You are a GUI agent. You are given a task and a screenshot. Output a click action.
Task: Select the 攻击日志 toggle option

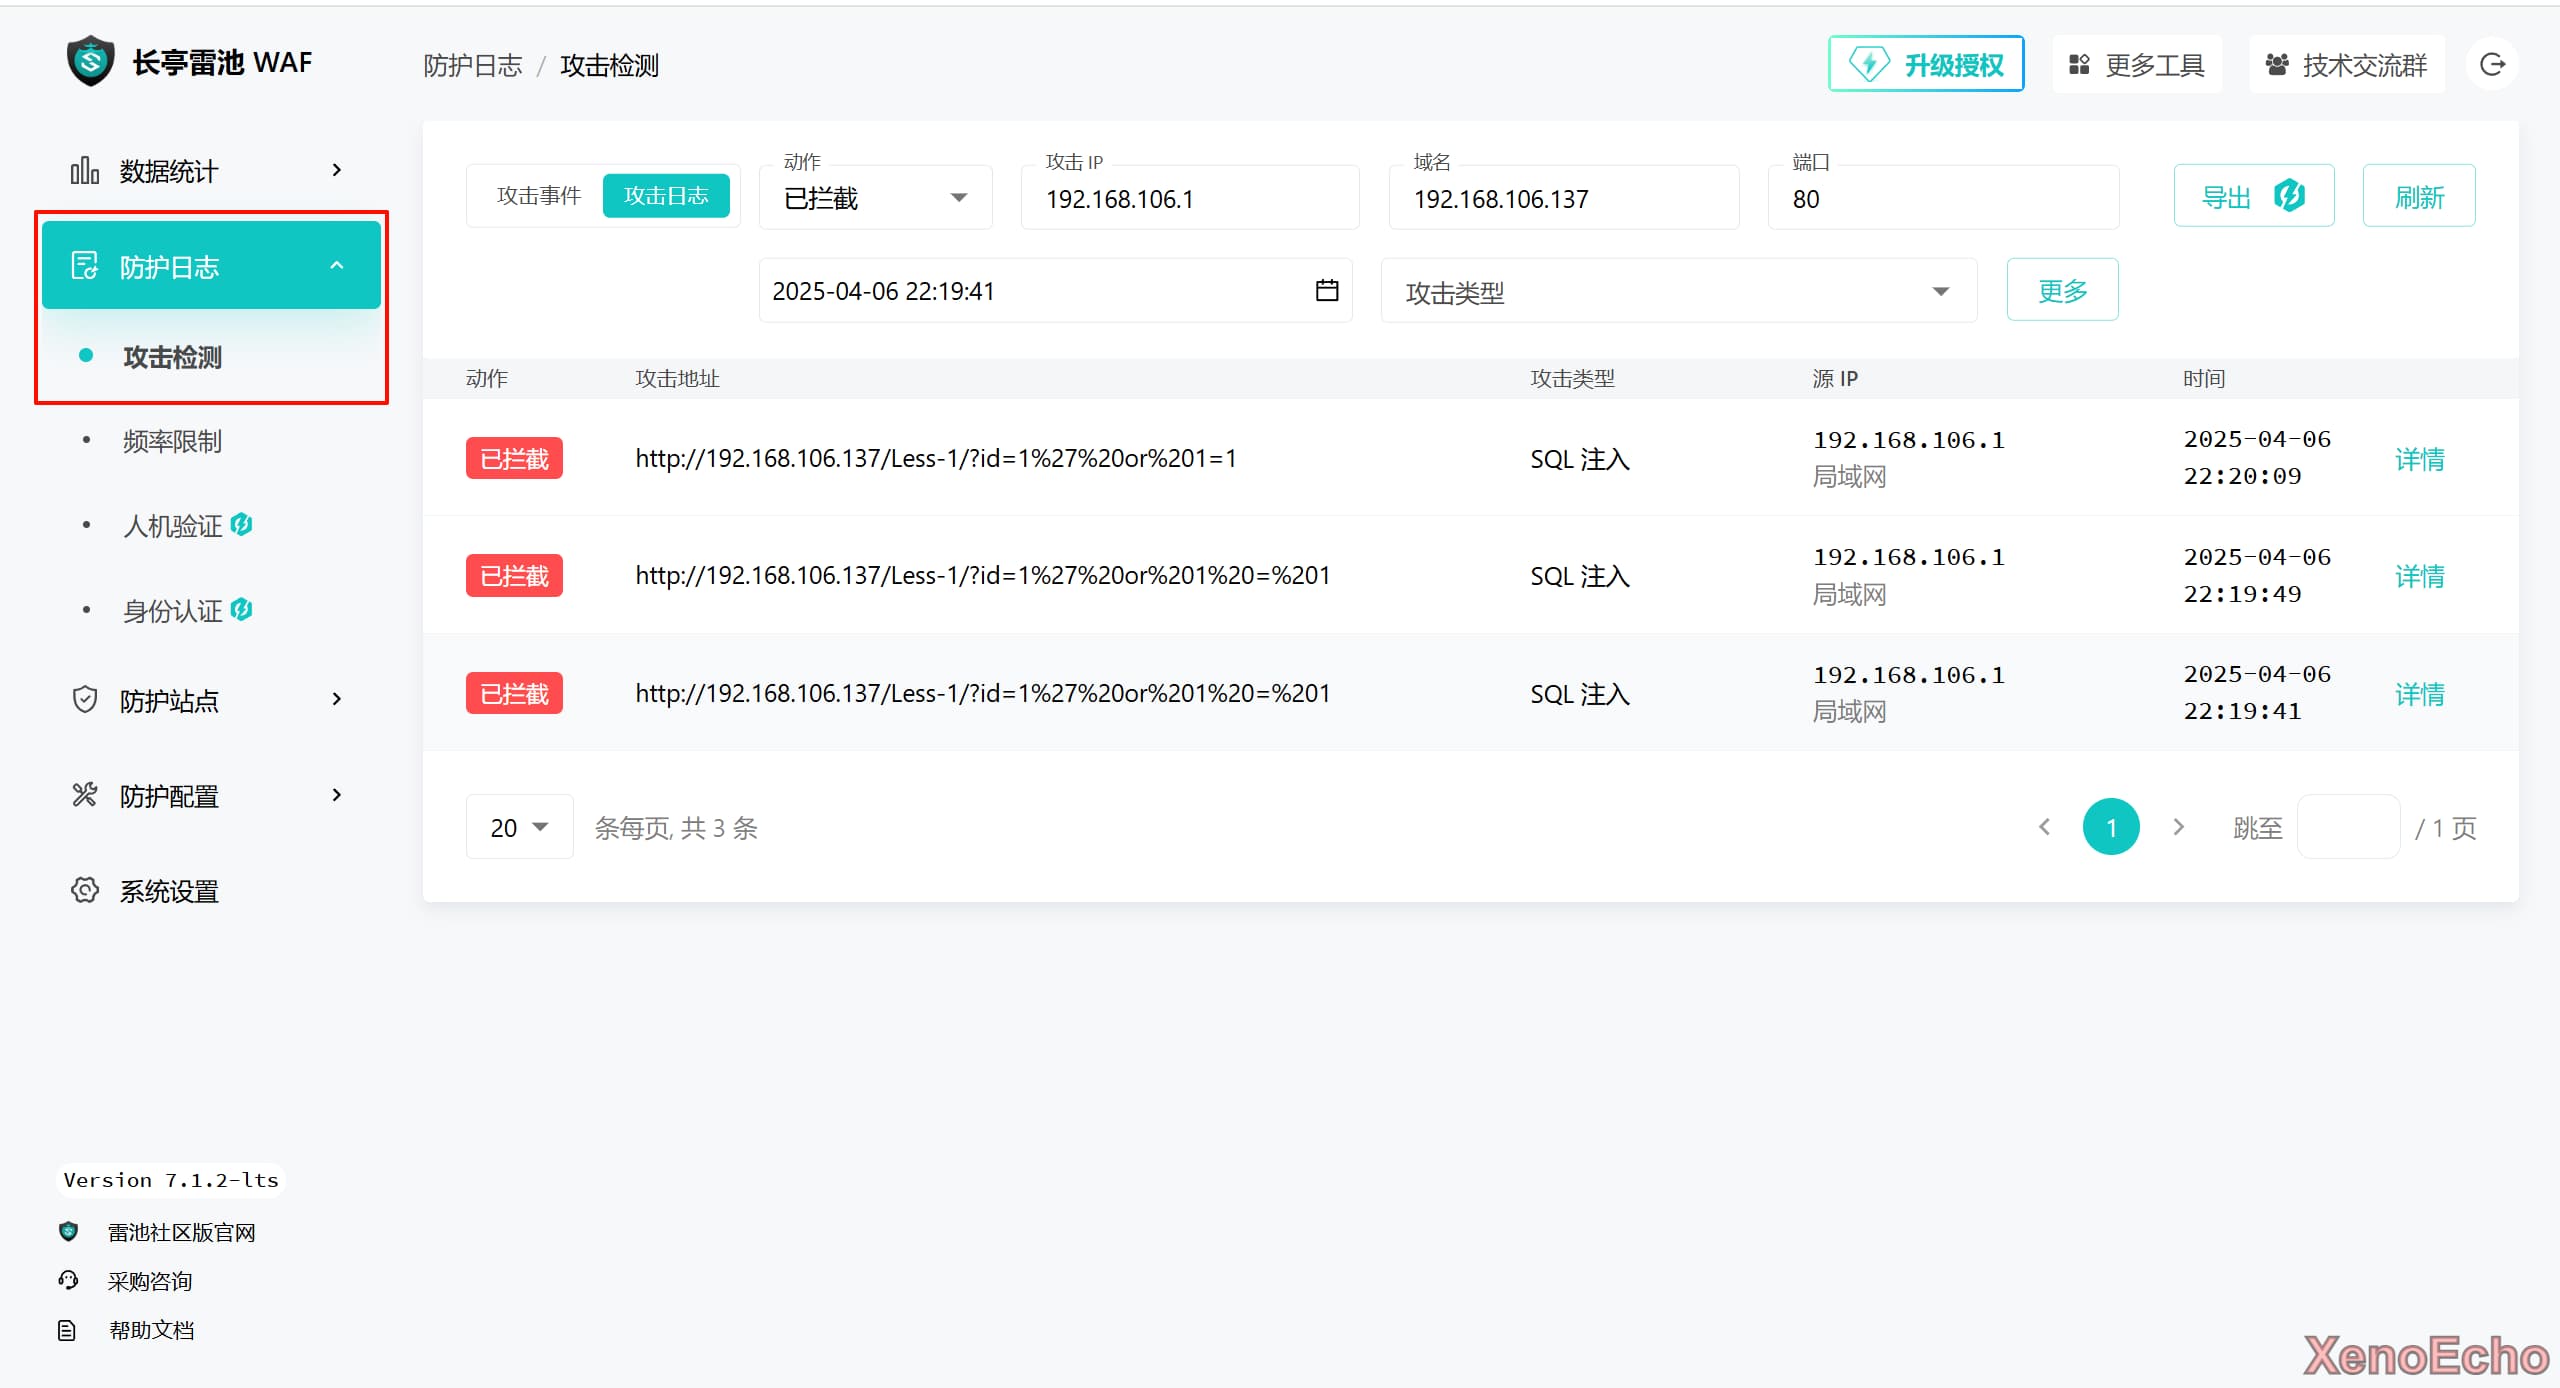[666, 196]
